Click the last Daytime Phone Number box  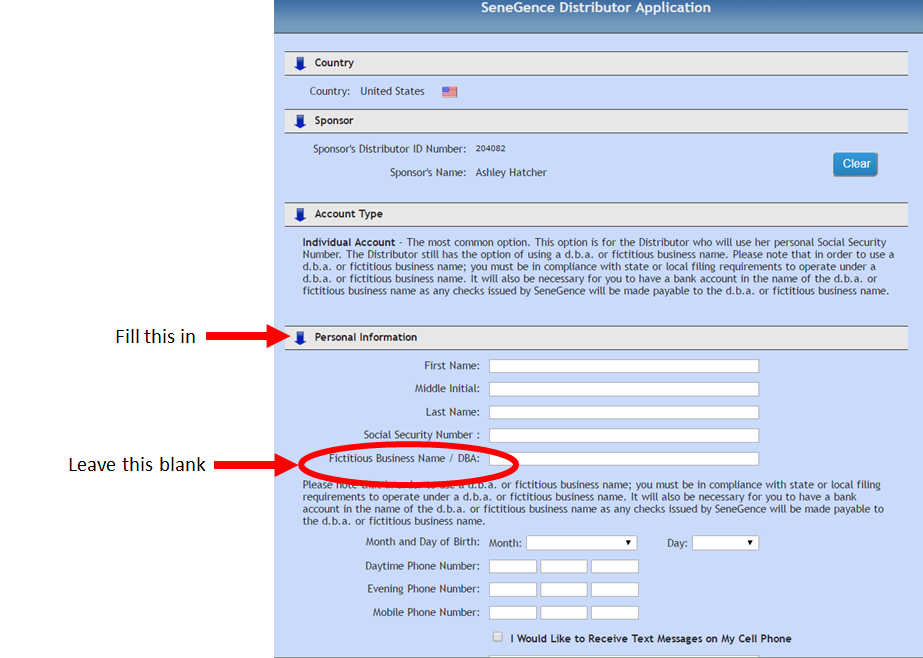point(615,566)
